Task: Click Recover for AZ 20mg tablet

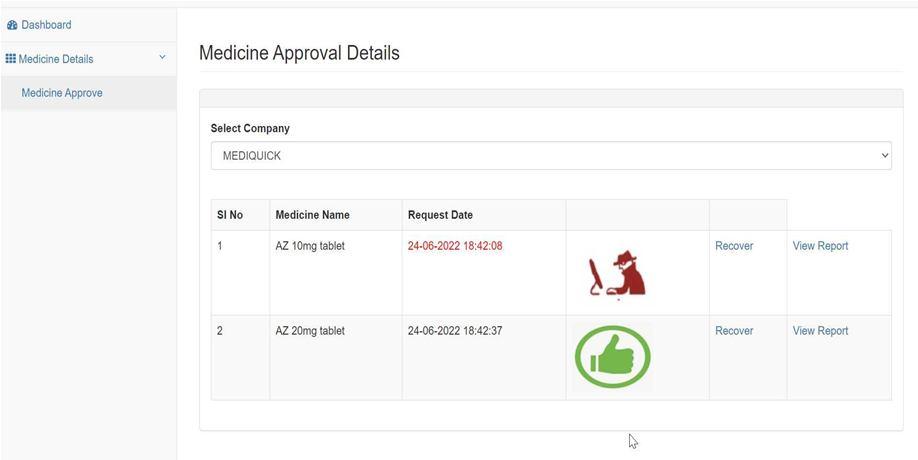Action: tap(734, 331)
